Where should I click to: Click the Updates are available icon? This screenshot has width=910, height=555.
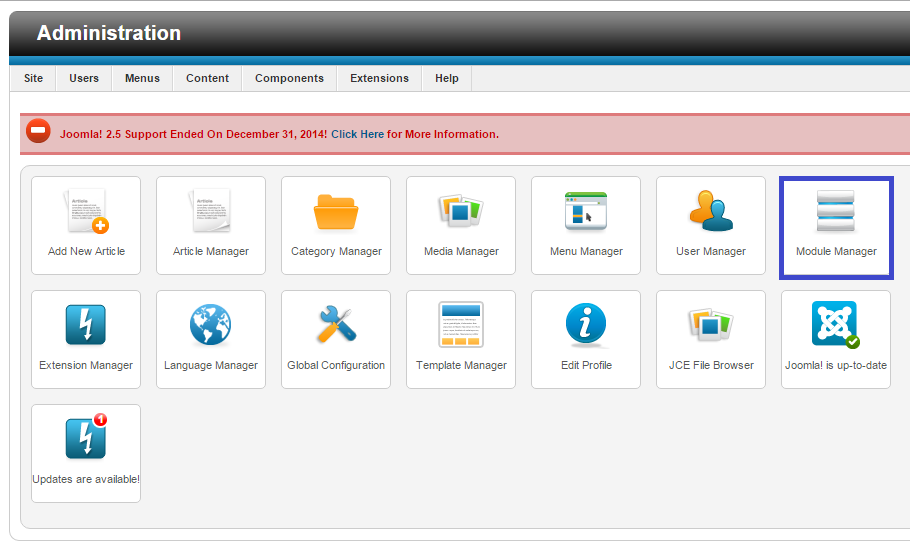[86, 436]
